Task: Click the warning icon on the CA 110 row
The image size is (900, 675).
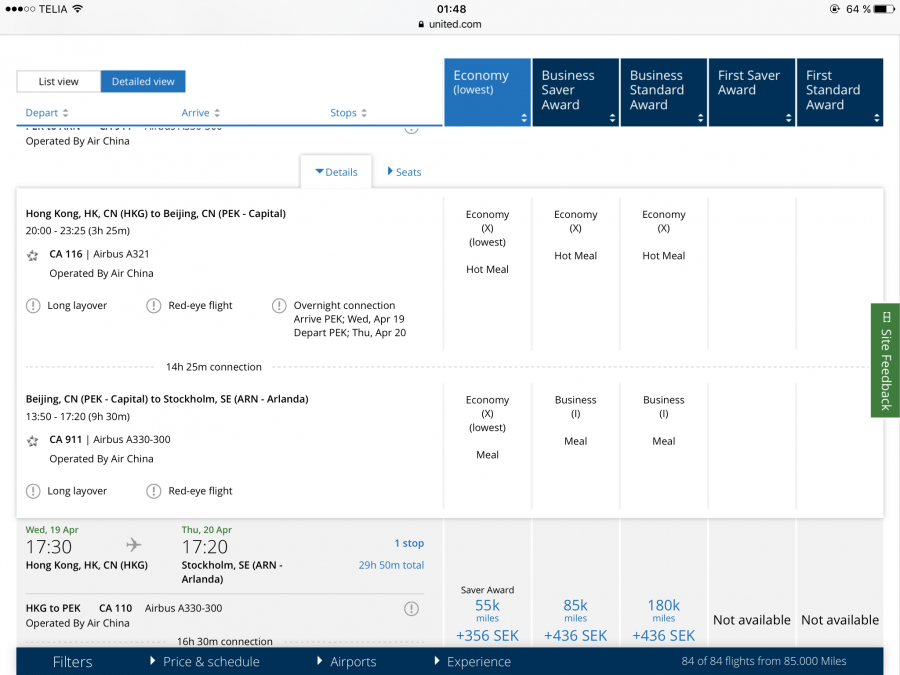Action: [411, 609]
